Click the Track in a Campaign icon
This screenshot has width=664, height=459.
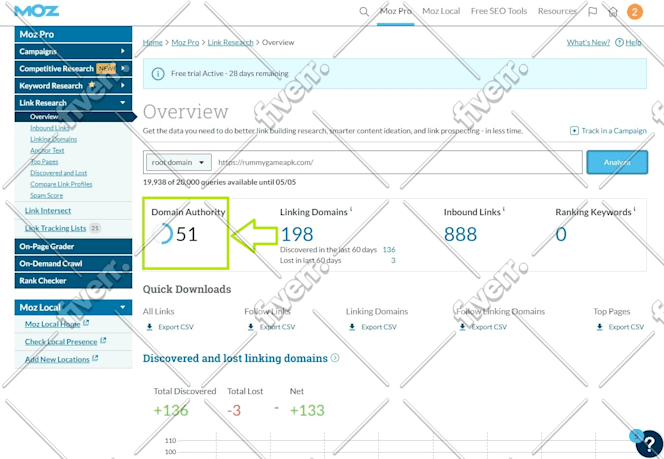point(574,131)
